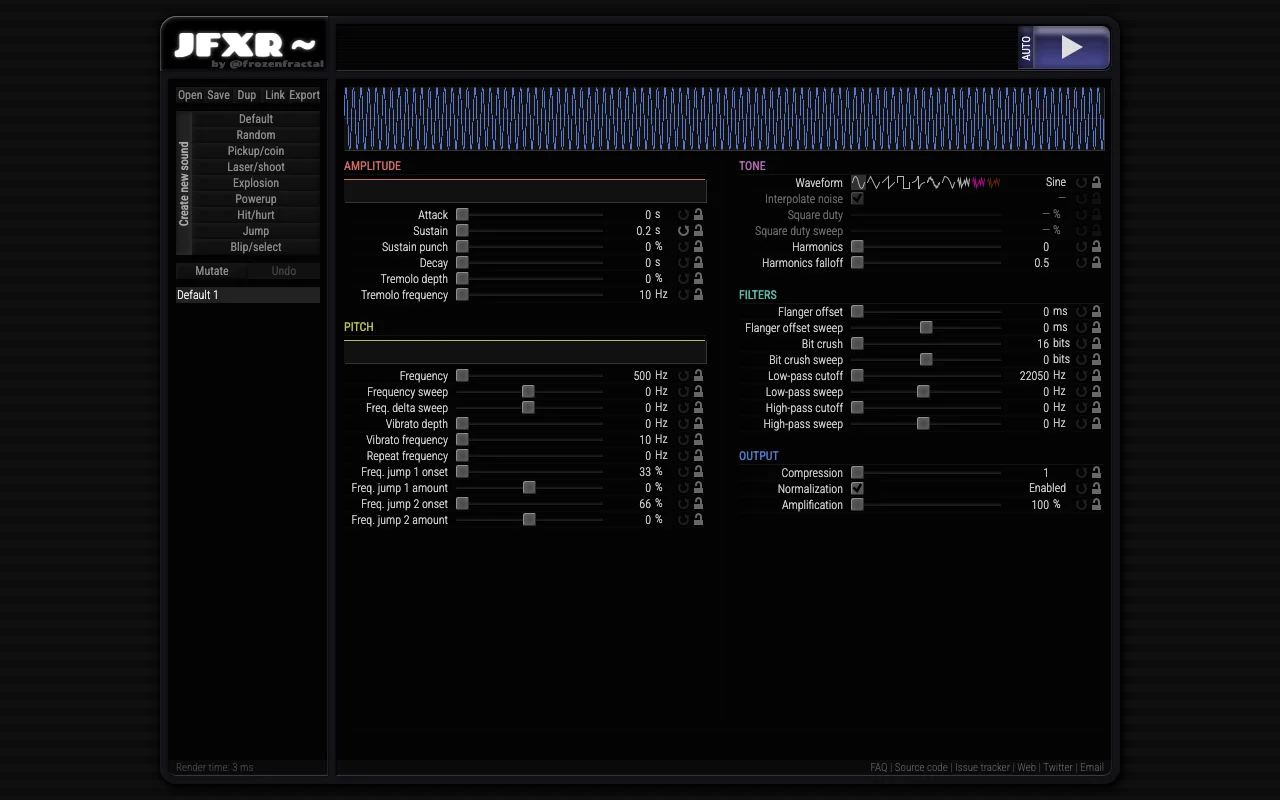This screenshot has height=800, width=1280.
Task: Create a new Explosion sound
Action: 256,183
